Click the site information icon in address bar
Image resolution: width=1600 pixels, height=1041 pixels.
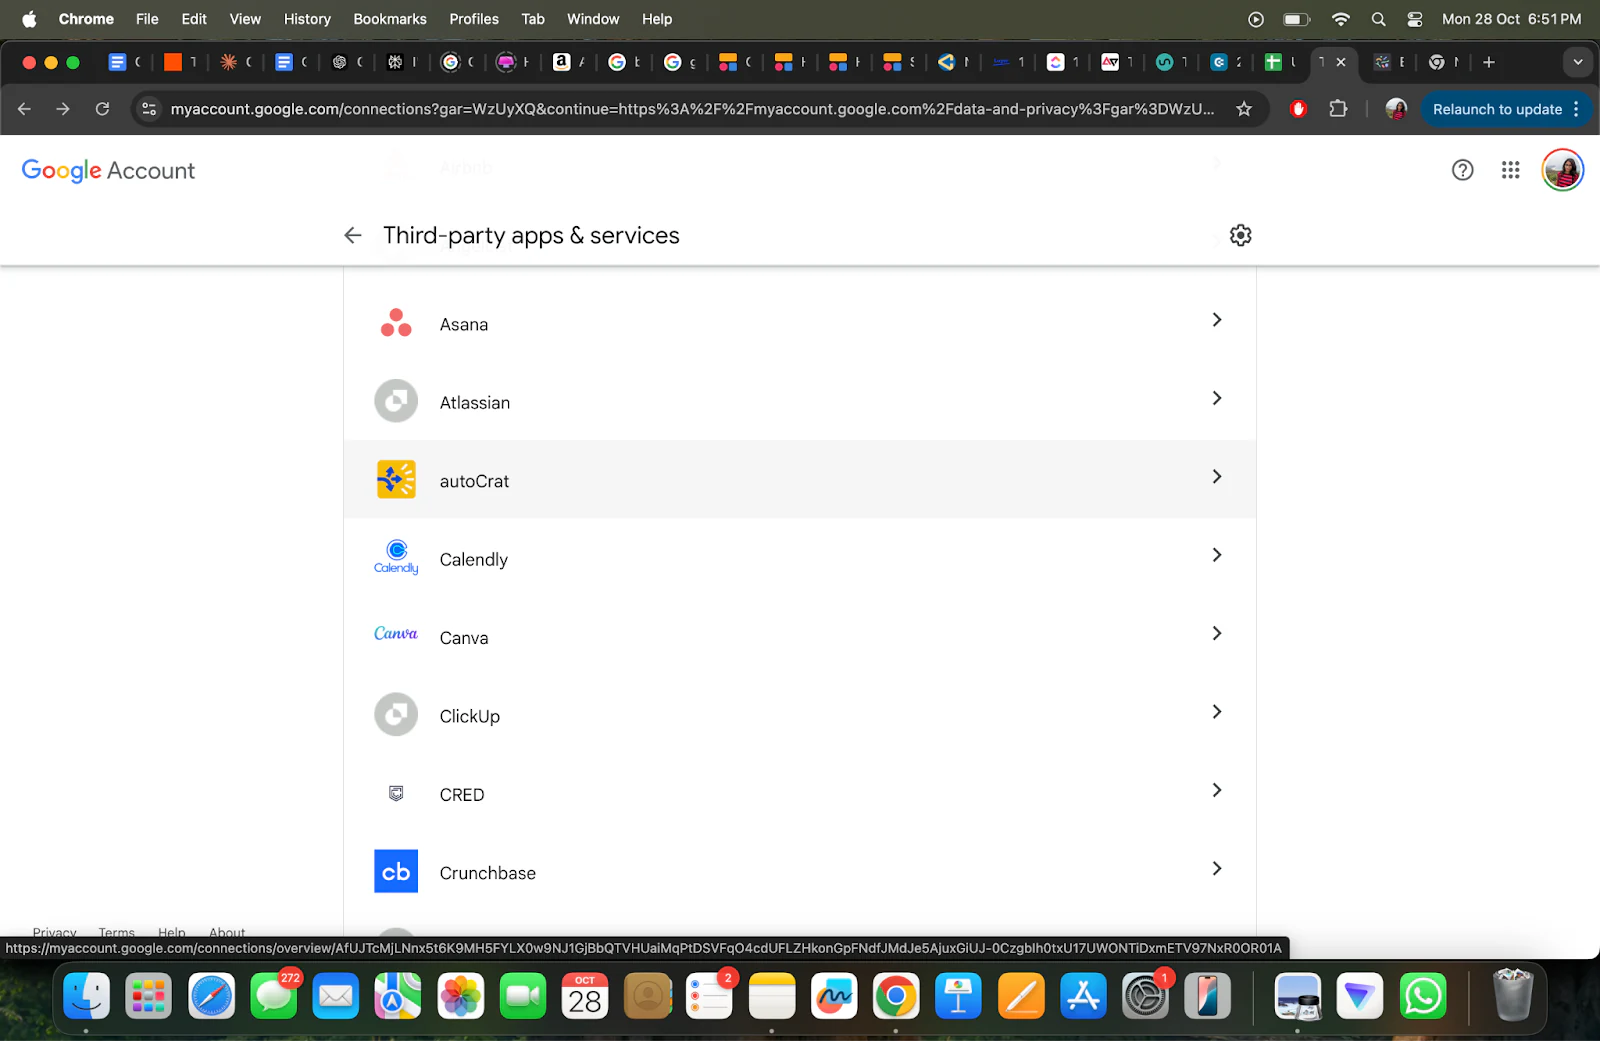pos(149,109)
